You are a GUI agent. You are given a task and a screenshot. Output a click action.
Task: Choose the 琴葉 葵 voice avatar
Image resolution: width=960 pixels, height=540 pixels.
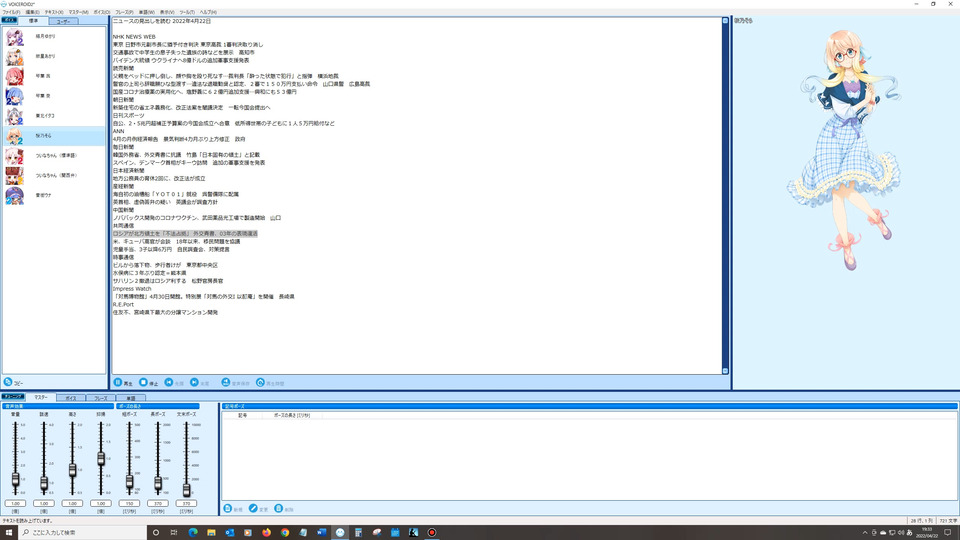[x=15, y=96]
